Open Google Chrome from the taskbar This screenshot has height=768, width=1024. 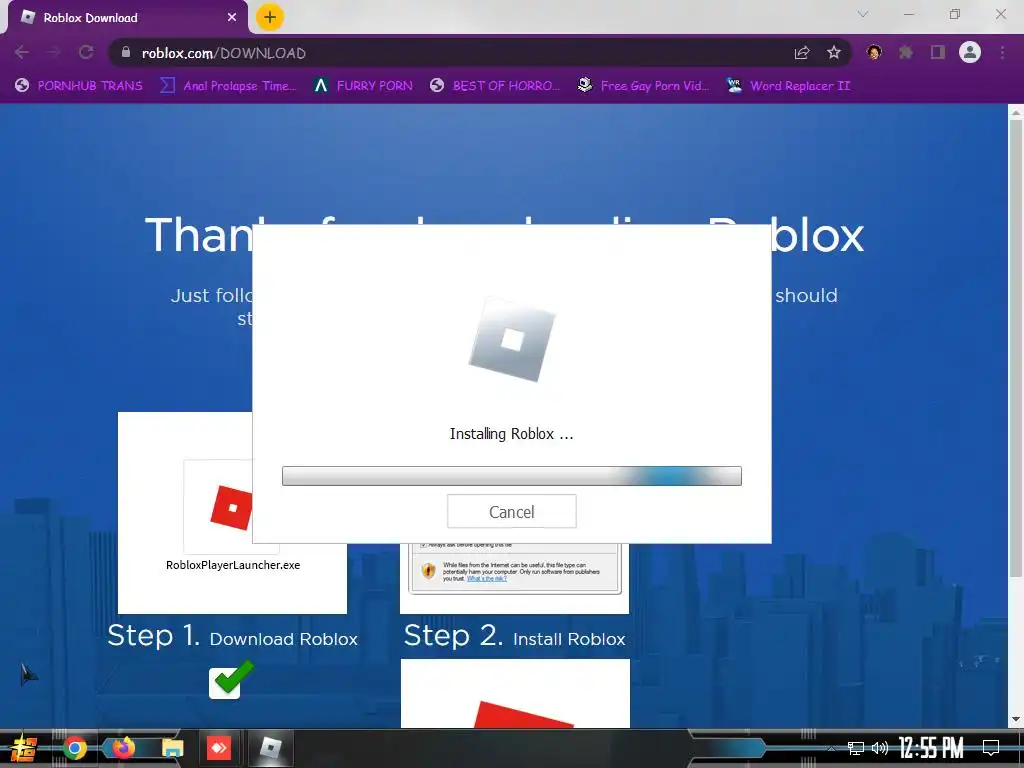(x=74, y=748)
